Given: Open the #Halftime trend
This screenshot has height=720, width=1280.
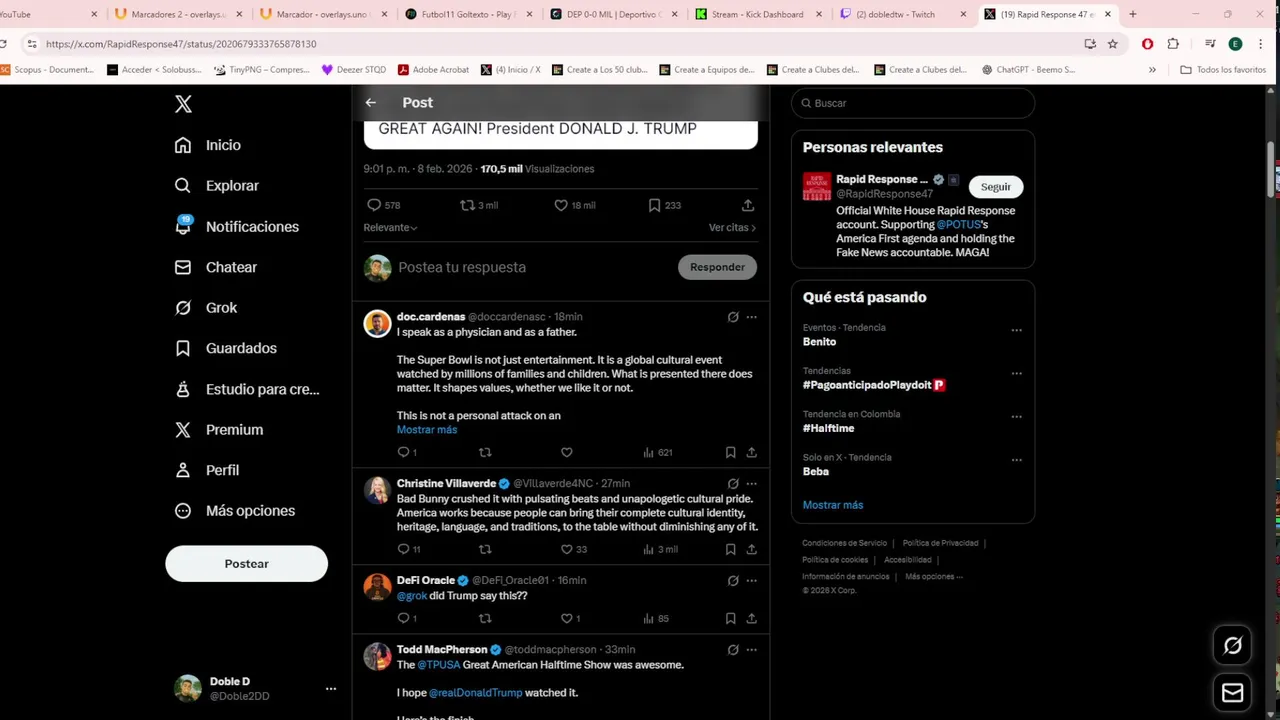Looking at the screenshot, I should 828,428.
